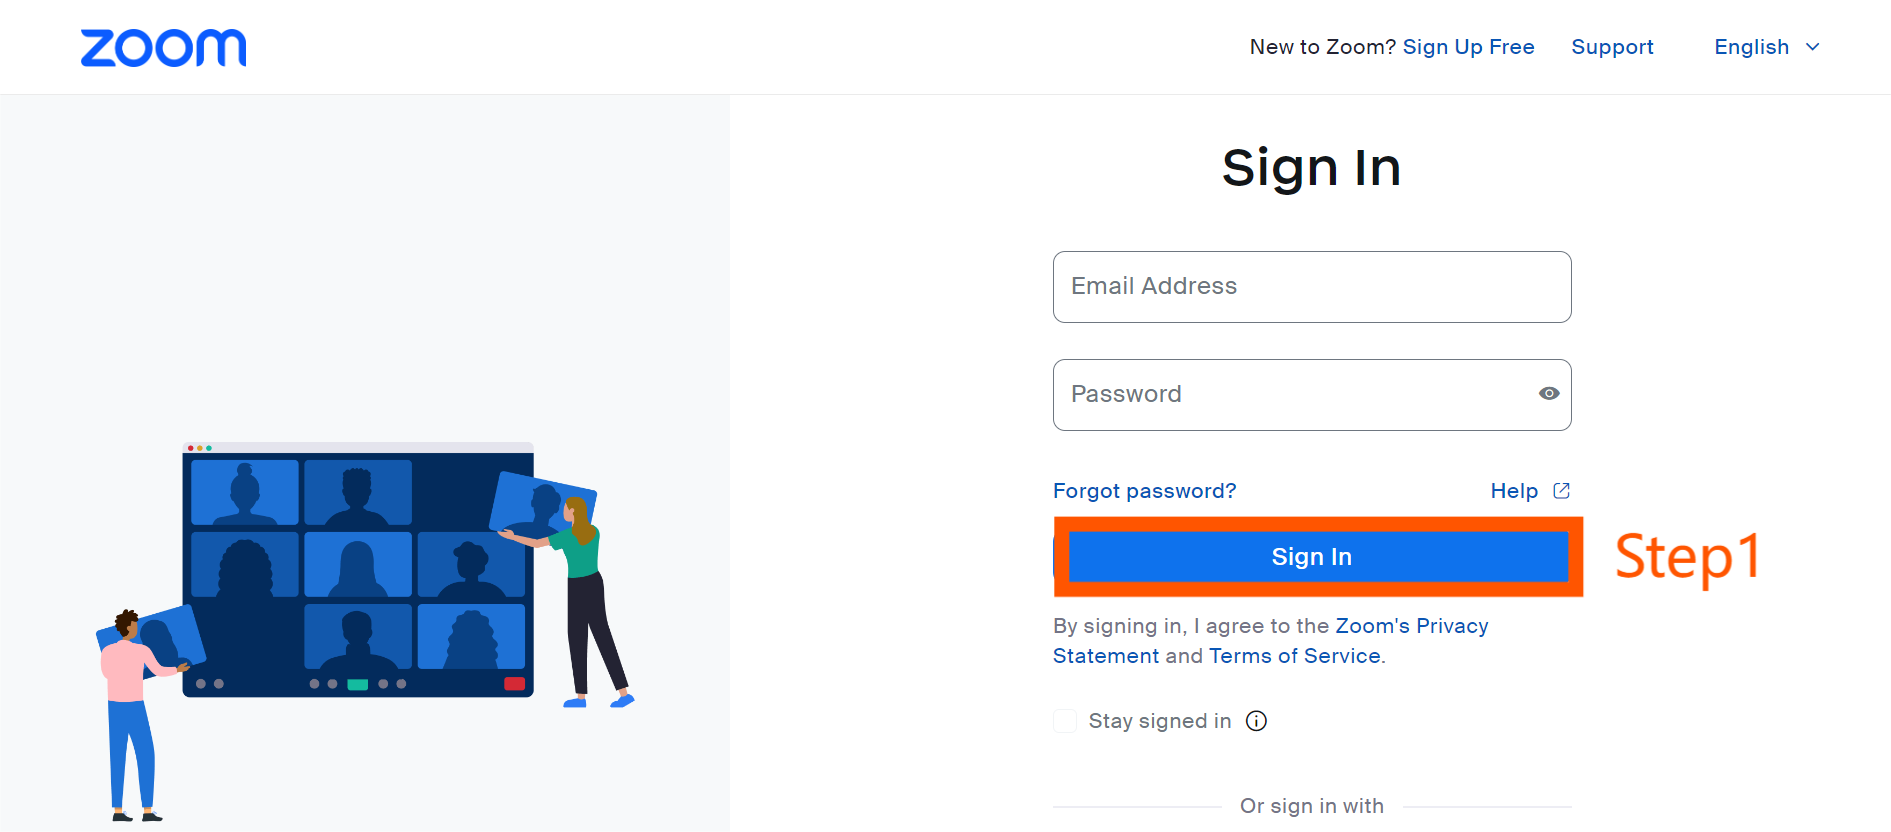Open the Terms of Service link
Image resolution: width=1891 pixels, height=832 pixels.
tap(1294, 656)
